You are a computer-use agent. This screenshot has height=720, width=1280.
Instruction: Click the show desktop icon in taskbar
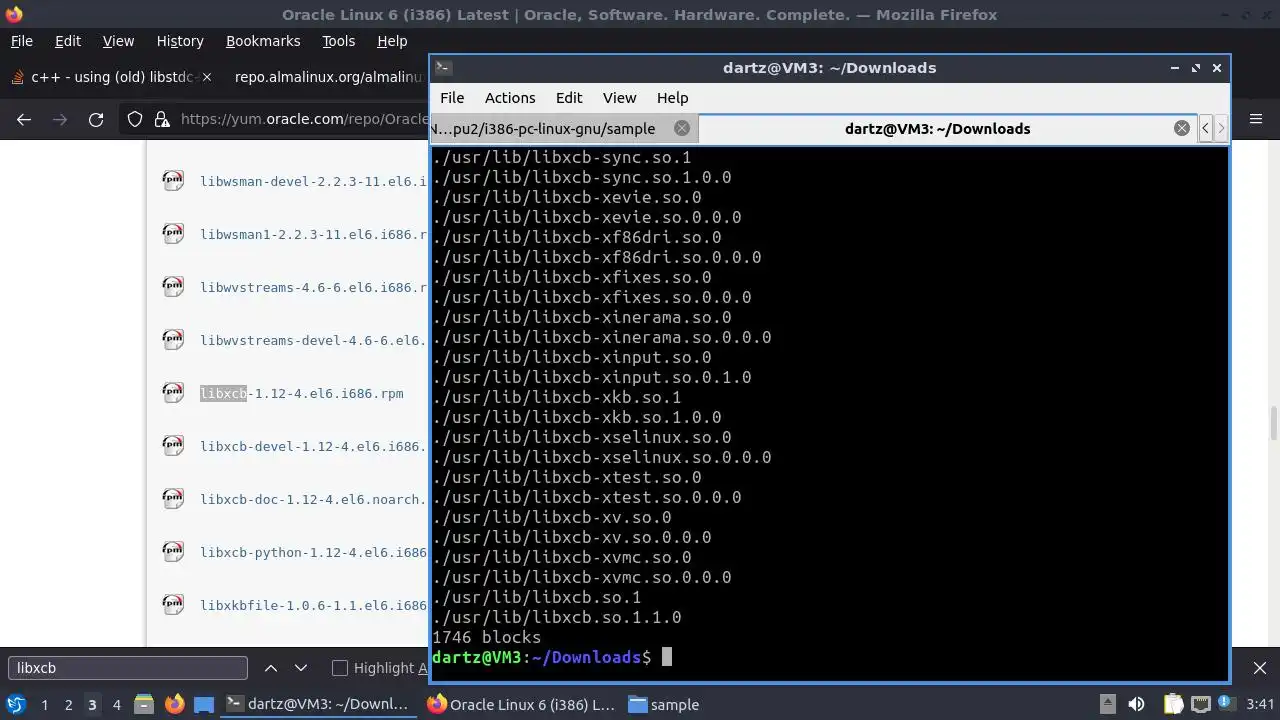pos(204,704)
